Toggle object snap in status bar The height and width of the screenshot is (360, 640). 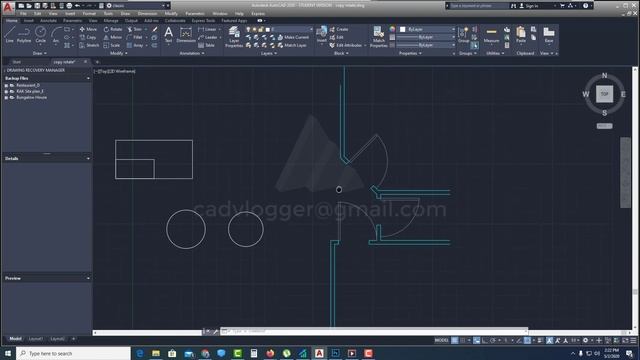527,340
